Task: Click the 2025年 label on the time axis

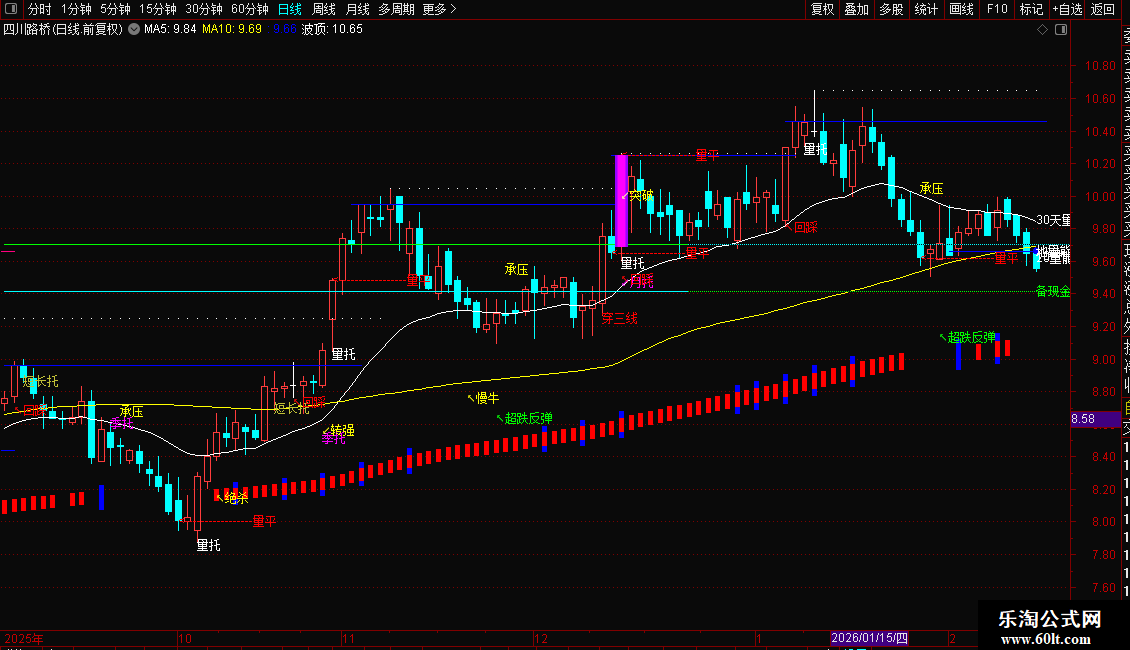Action: pyautogui.click(x=24, y=638)
